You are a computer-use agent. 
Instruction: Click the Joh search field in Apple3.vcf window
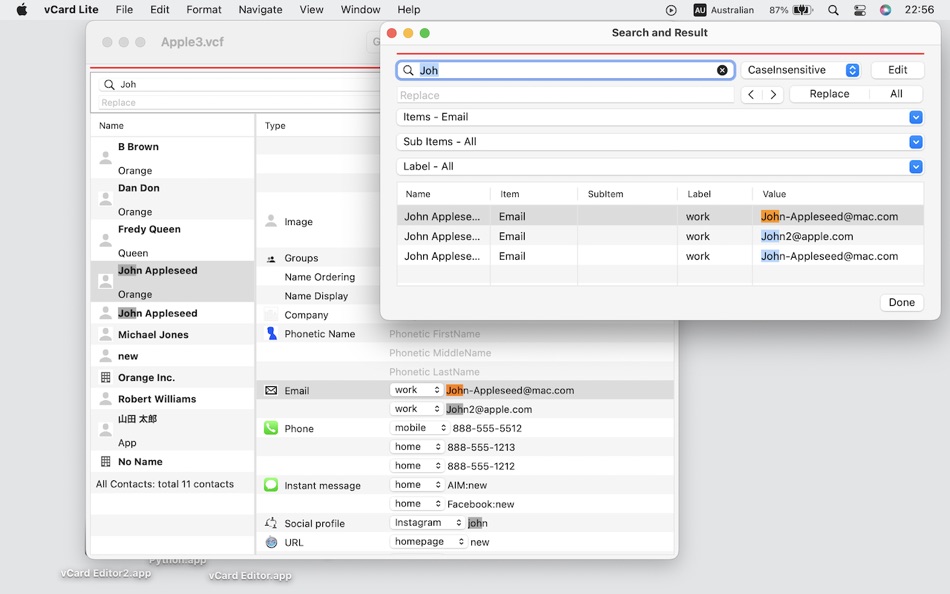pos(239,84)
